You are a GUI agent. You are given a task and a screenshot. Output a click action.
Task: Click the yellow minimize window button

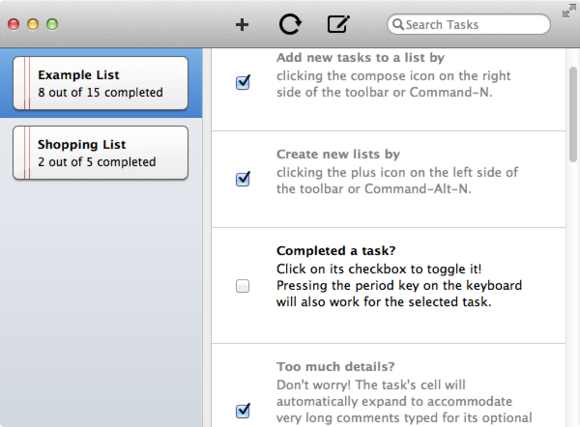33,24
